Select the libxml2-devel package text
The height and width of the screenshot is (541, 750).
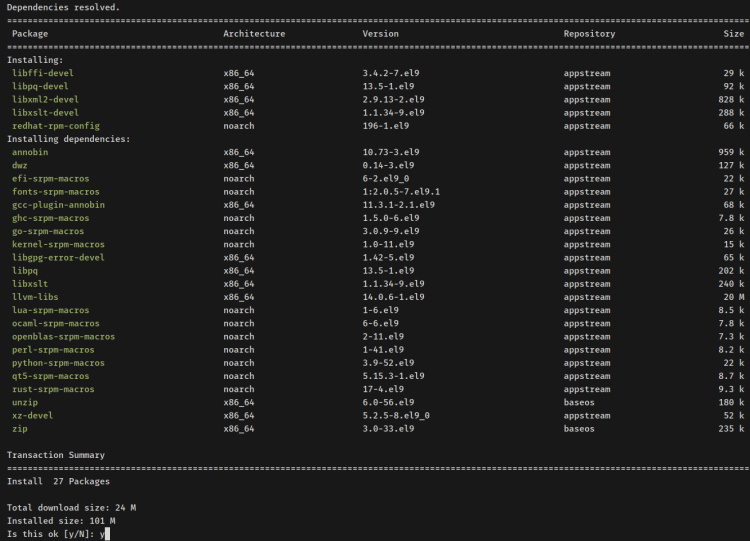[45, 99]
